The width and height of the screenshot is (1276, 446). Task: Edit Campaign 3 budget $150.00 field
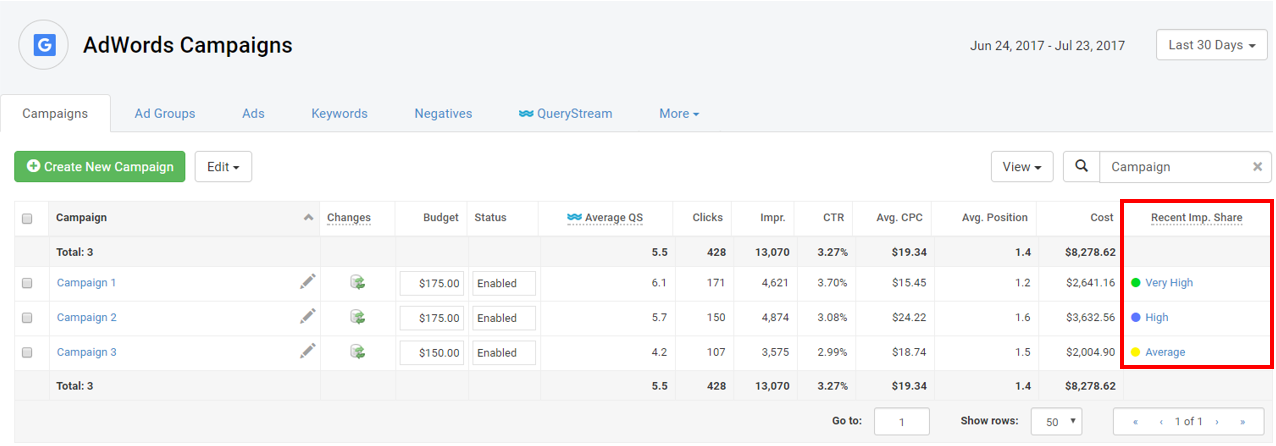click(x=432, y=353)
